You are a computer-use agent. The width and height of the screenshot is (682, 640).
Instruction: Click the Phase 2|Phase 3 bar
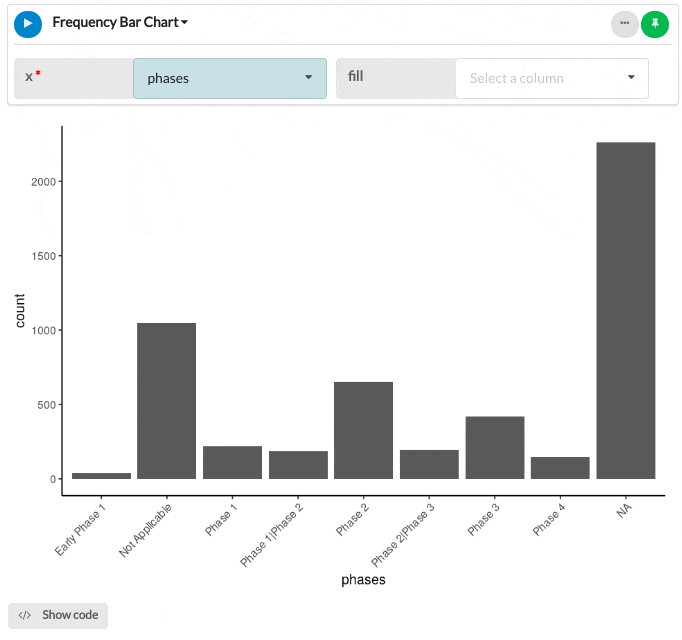pos(429,464)
